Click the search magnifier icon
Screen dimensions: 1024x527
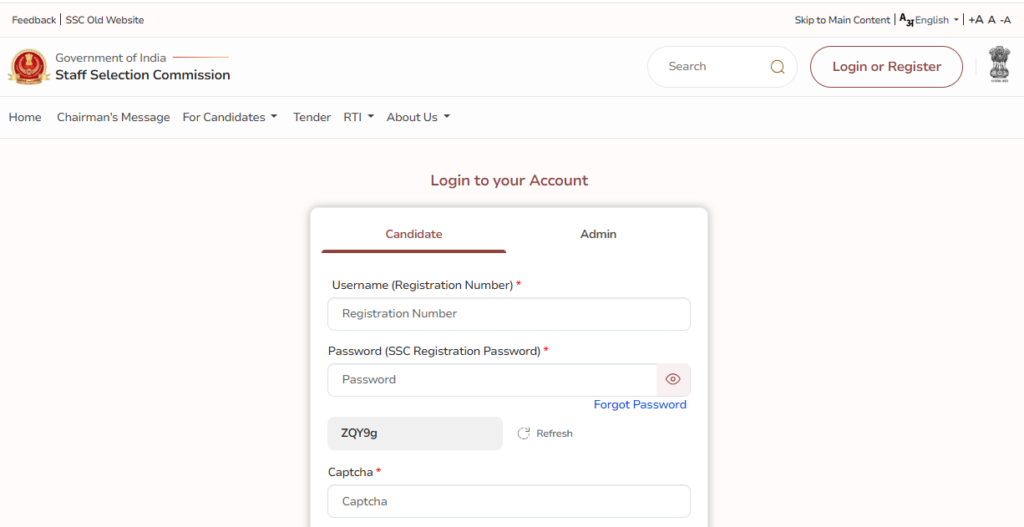[777, 67]
